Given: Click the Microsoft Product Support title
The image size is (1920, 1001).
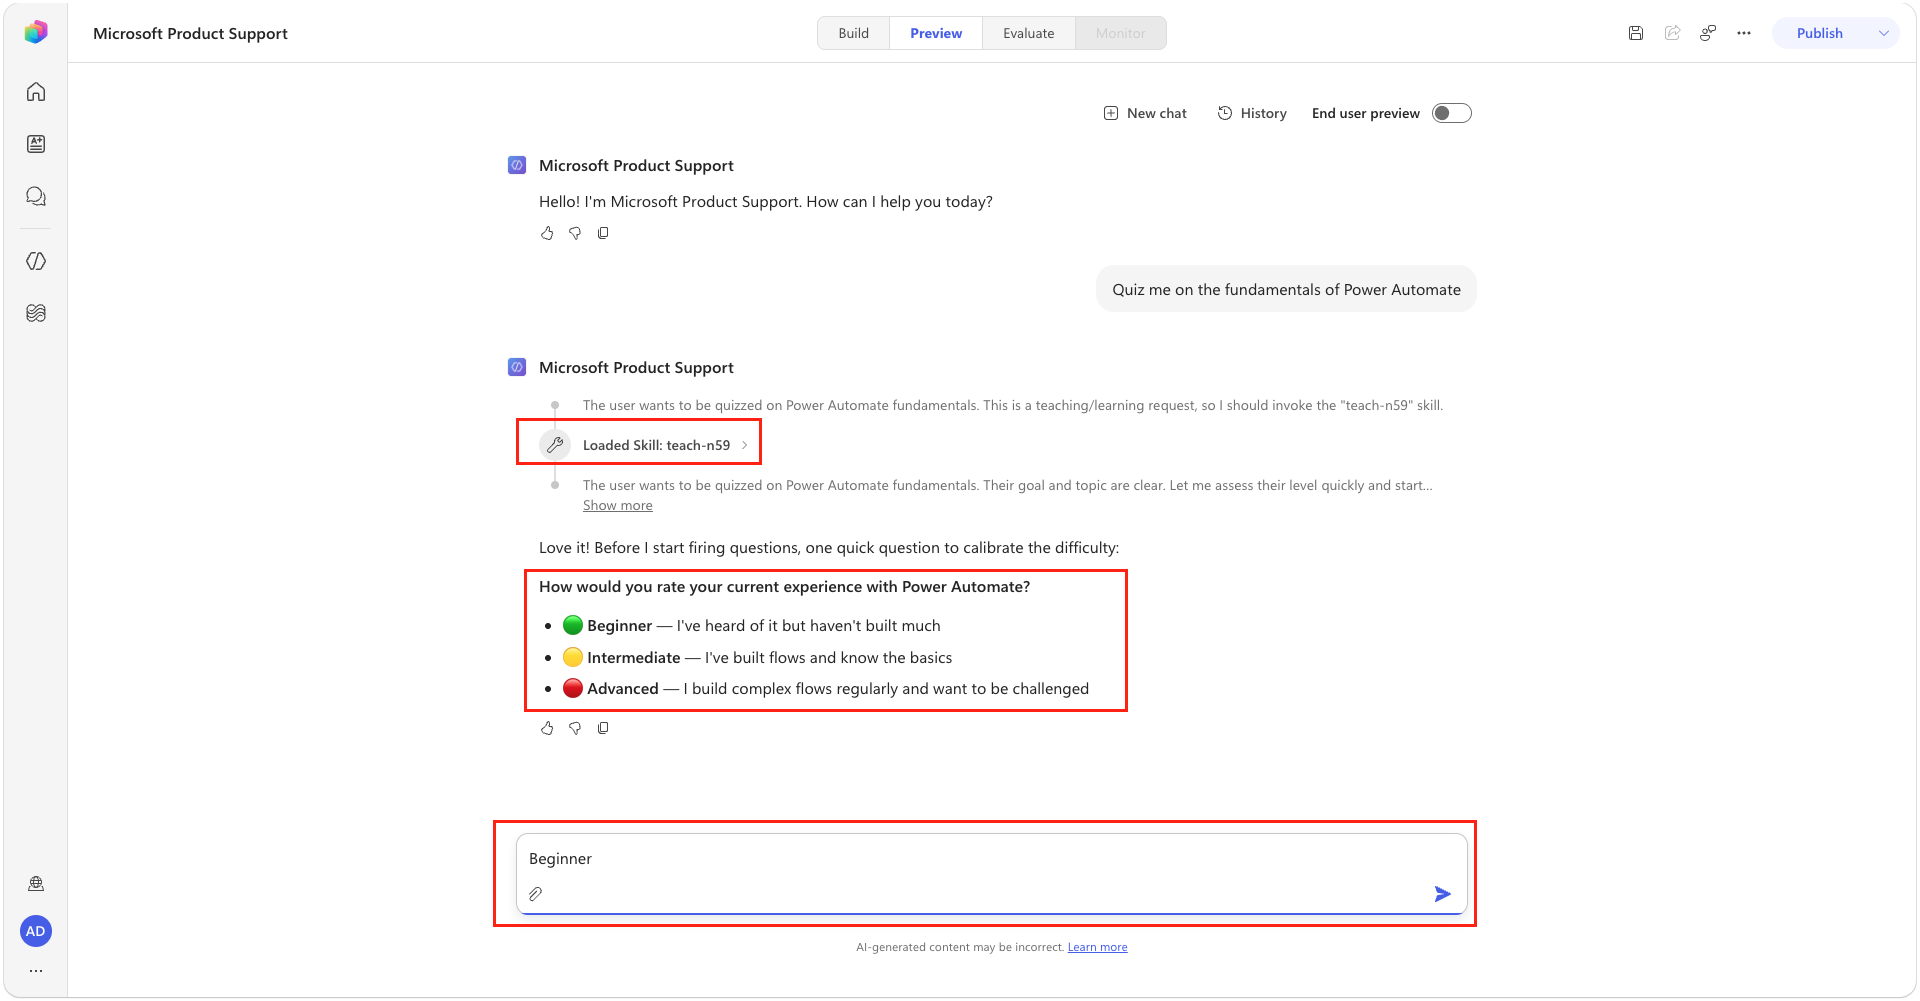Looking at the screenshot, I should point(190,33).
